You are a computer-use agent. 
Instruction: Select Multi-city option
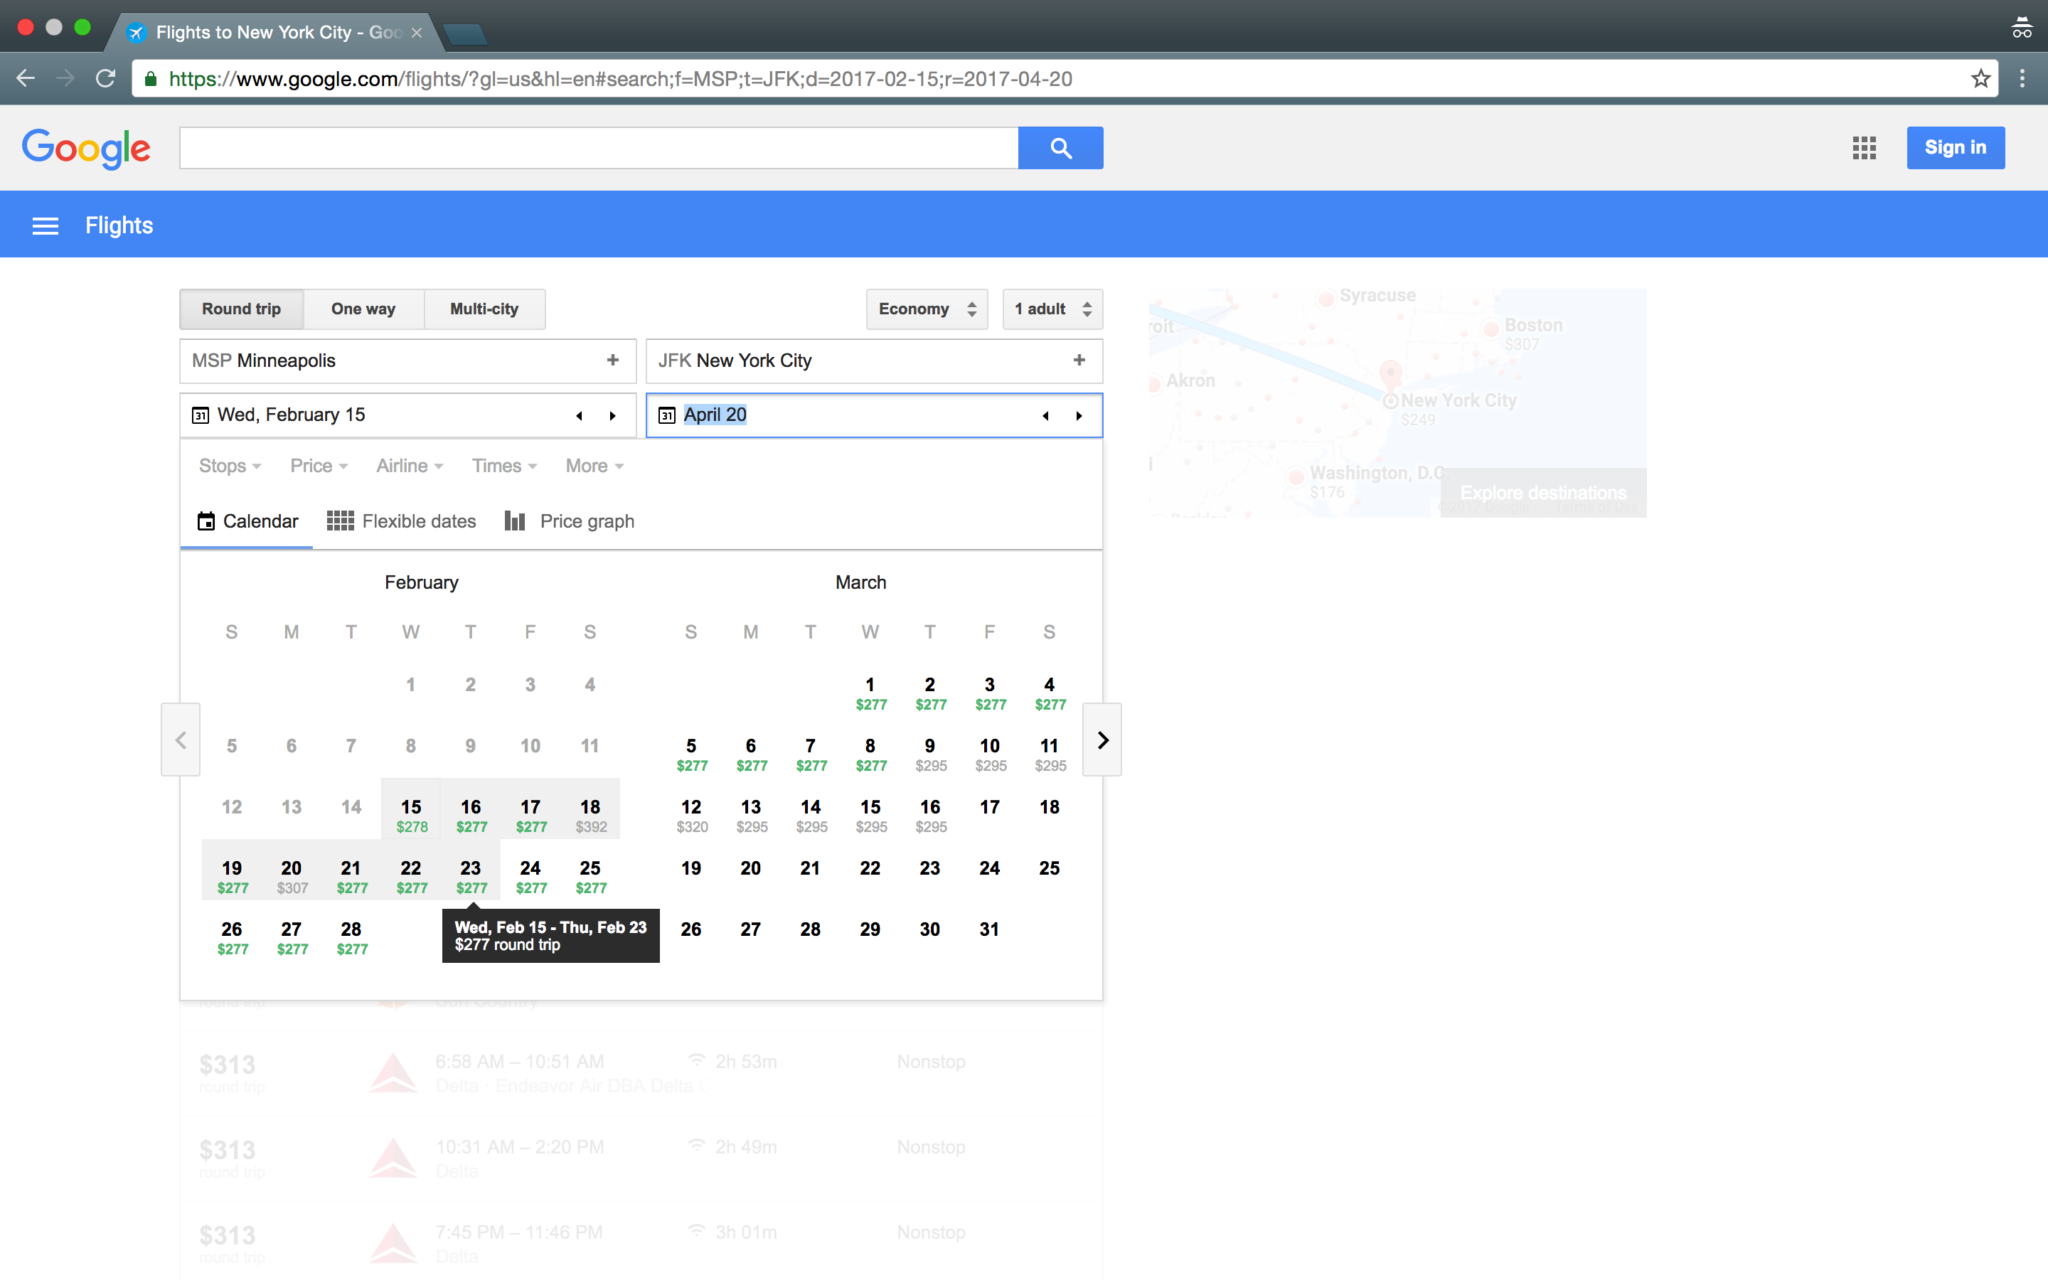coord(484,309)
